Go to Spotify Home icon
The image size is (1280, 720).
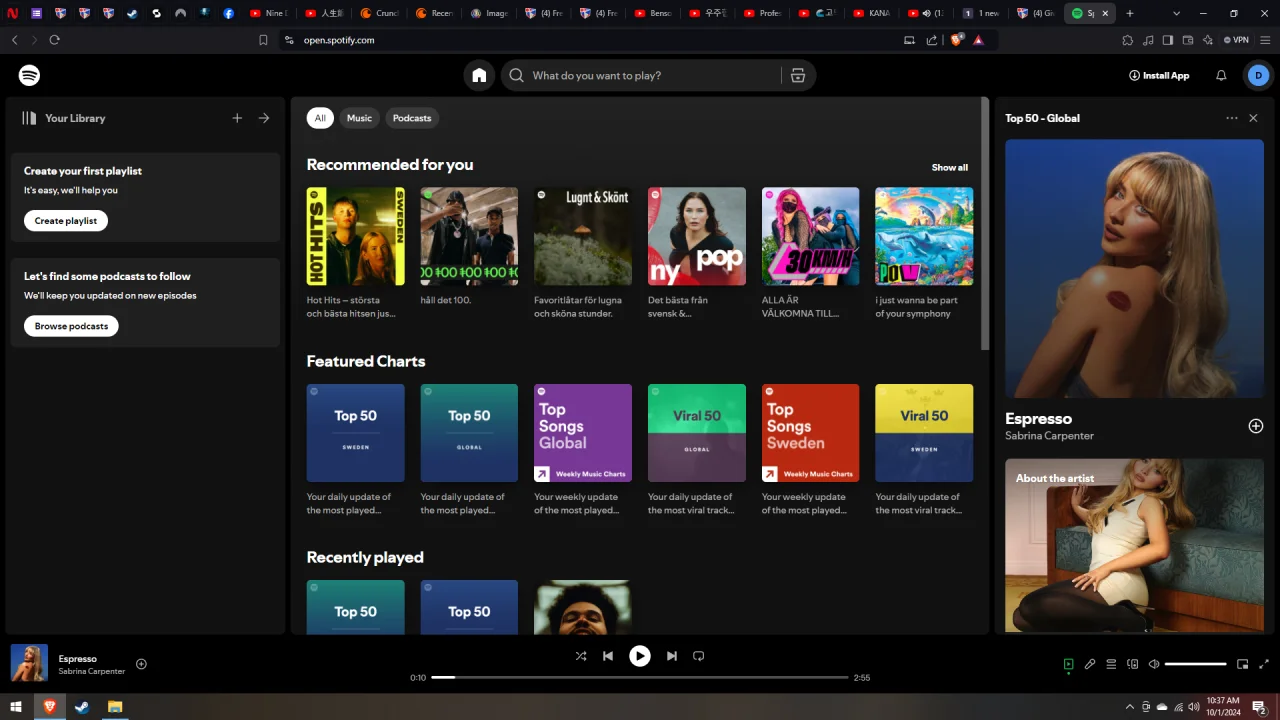click(x=479, y=75)
